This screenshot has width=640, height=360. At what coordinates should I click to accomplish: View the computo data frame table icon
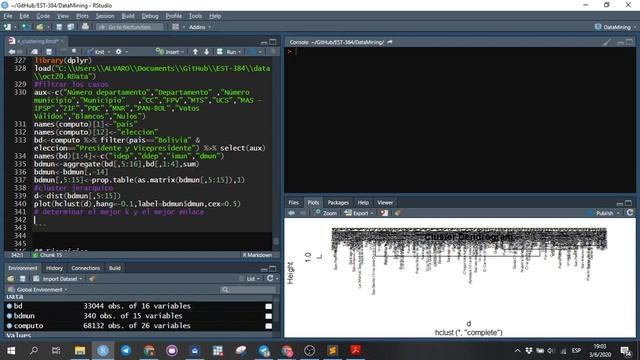click(x=268, y=326)
